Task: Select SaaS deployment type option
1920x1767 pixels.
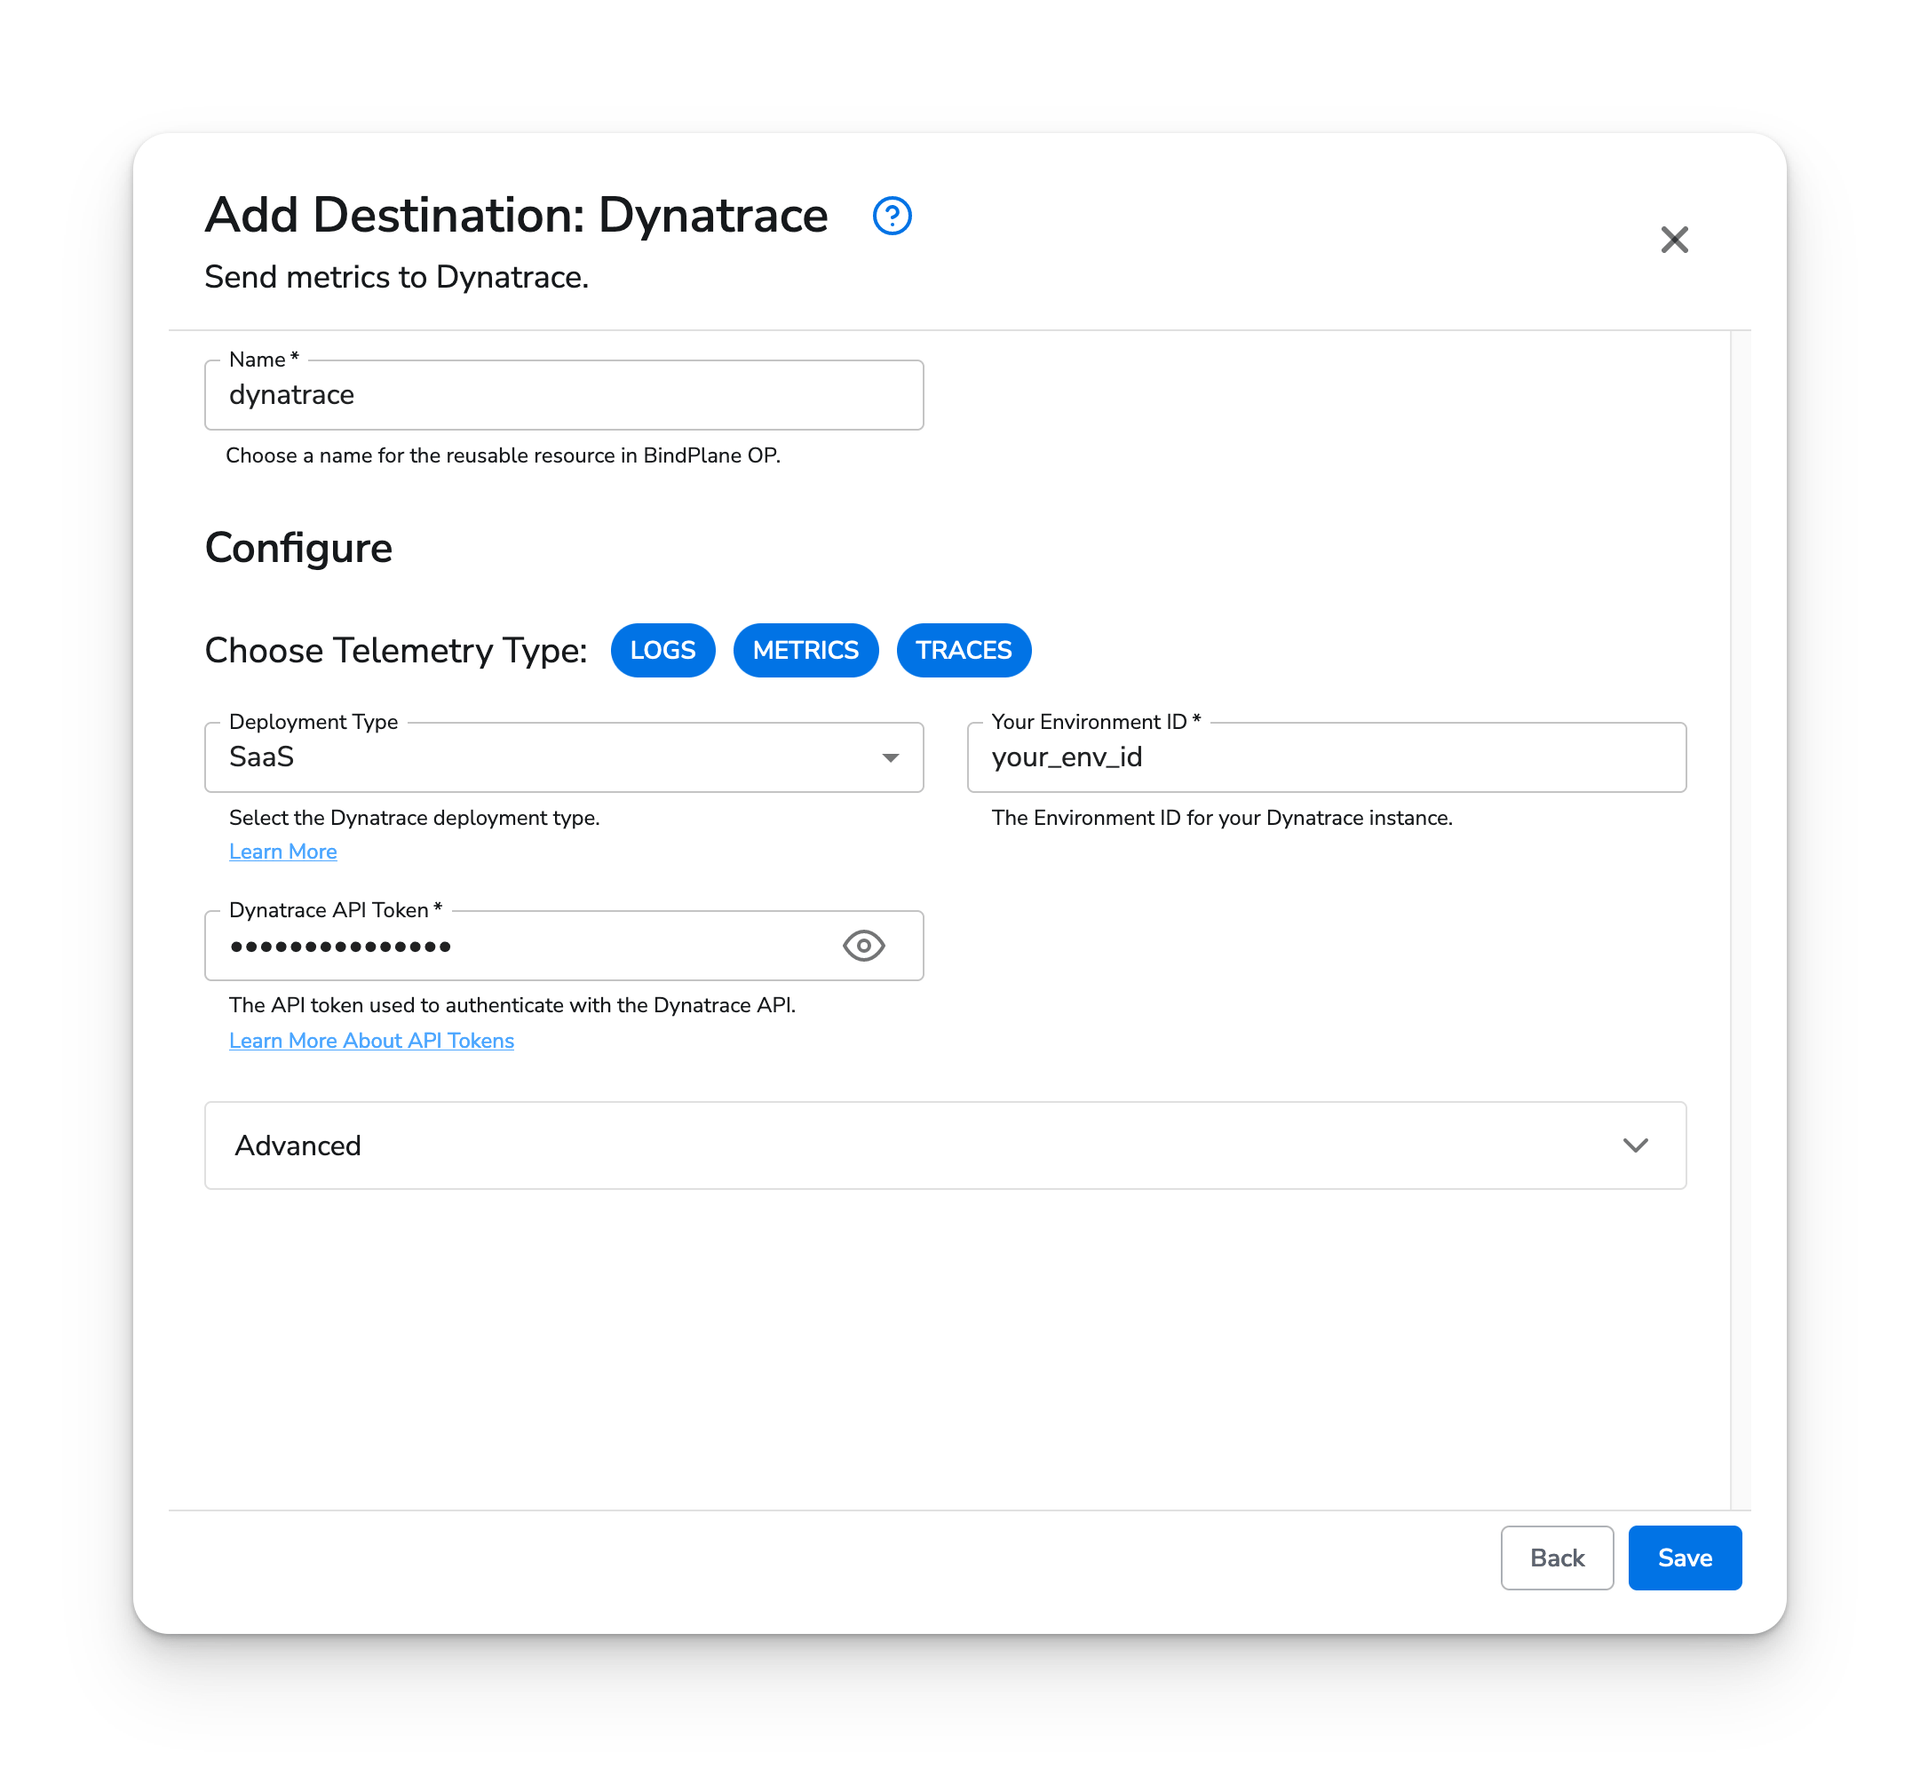Action: click(x=564, y=757)
